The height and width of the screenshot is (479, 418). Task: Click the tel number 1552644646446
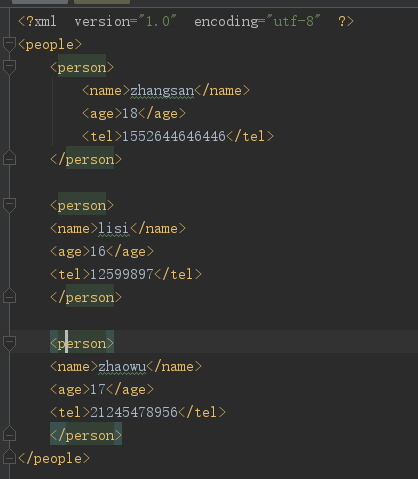174,136
